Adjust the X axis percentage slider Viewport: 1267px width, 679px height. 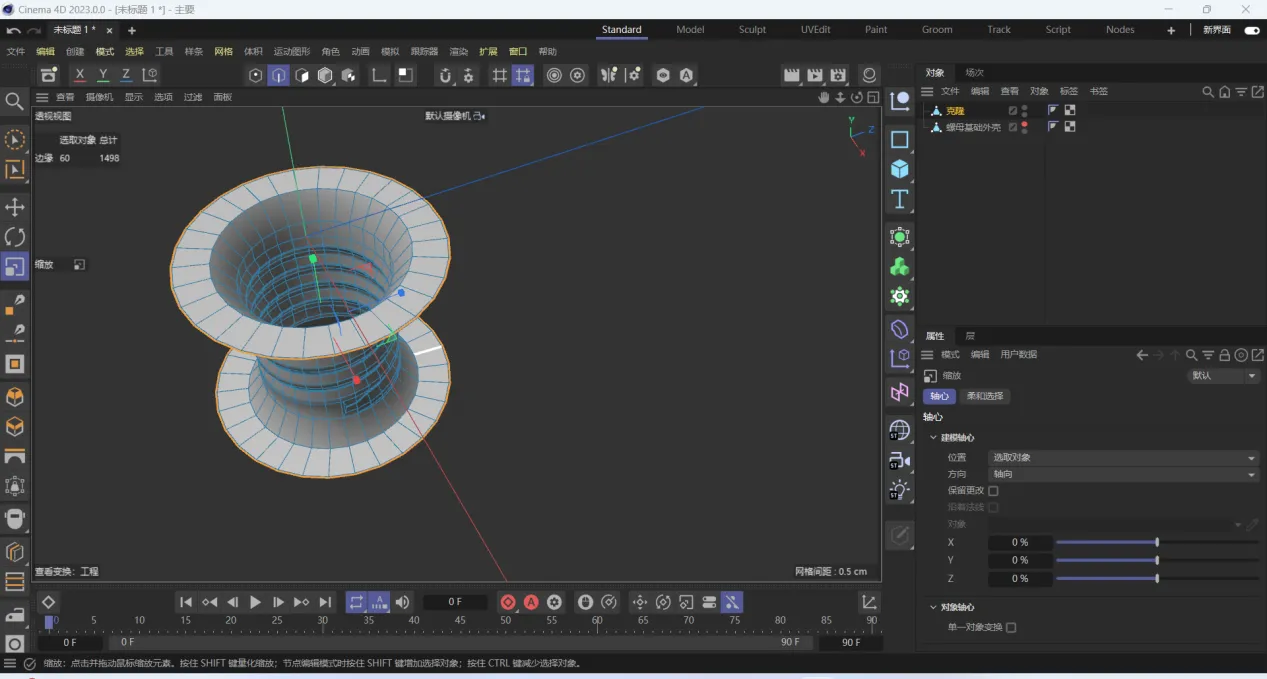tap(1157, 542)
